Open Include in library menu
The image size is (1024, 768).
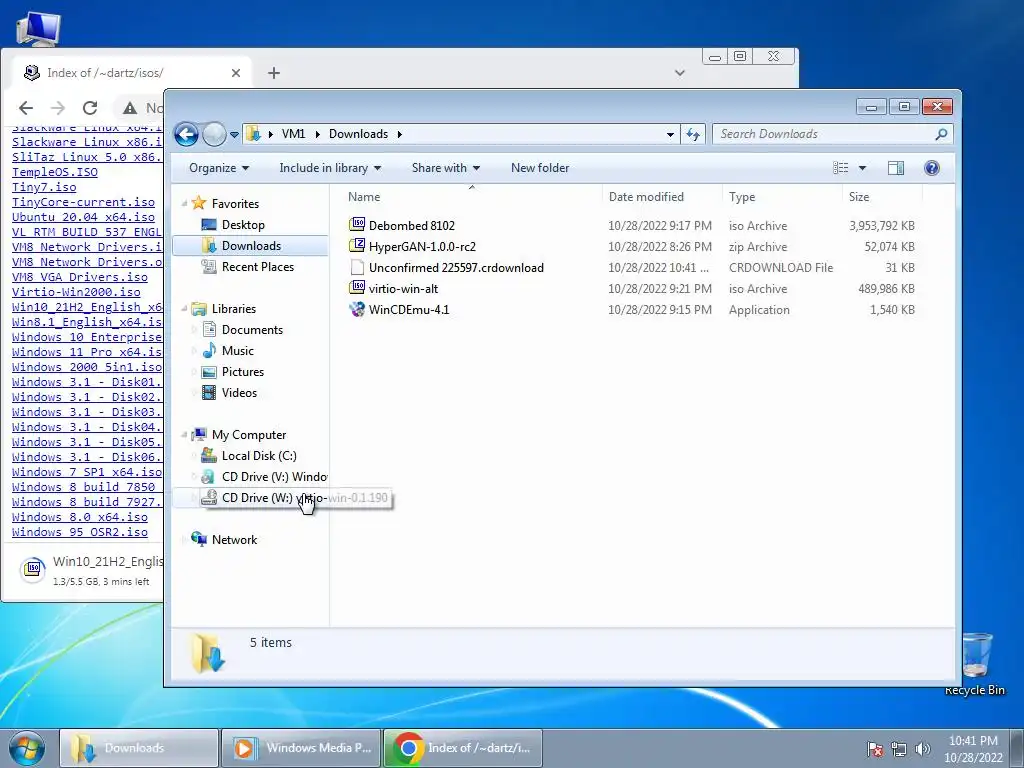click(330, 168)
